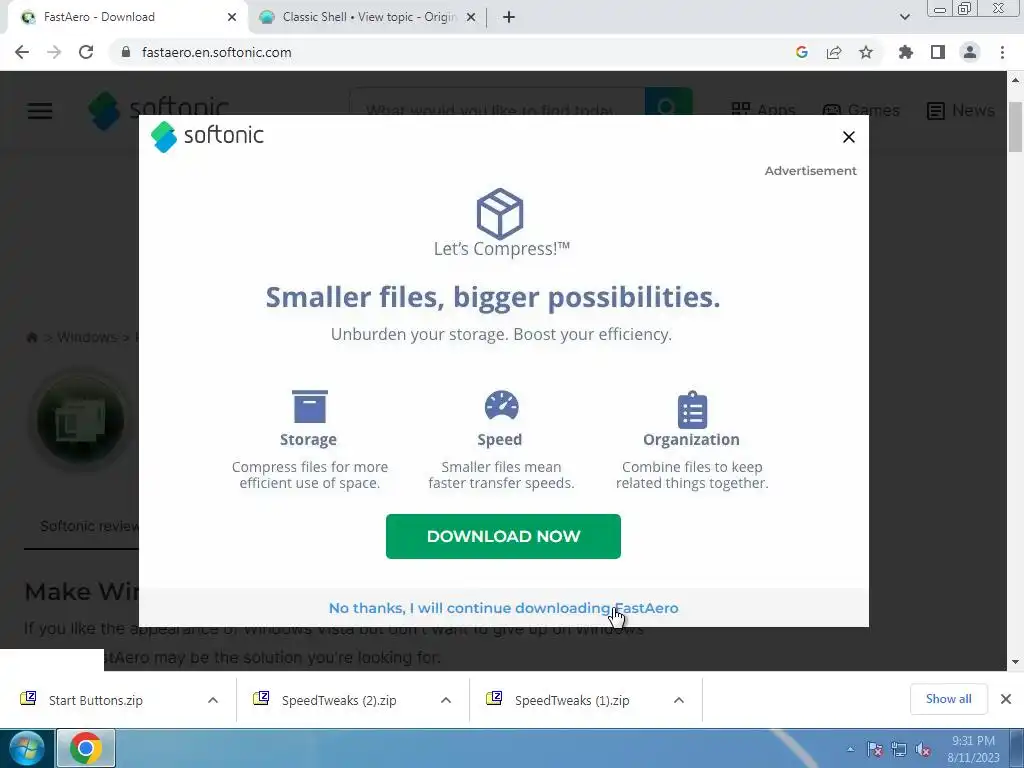
Task: Open Start Buttons.zip download
Action: coord(95,700)
